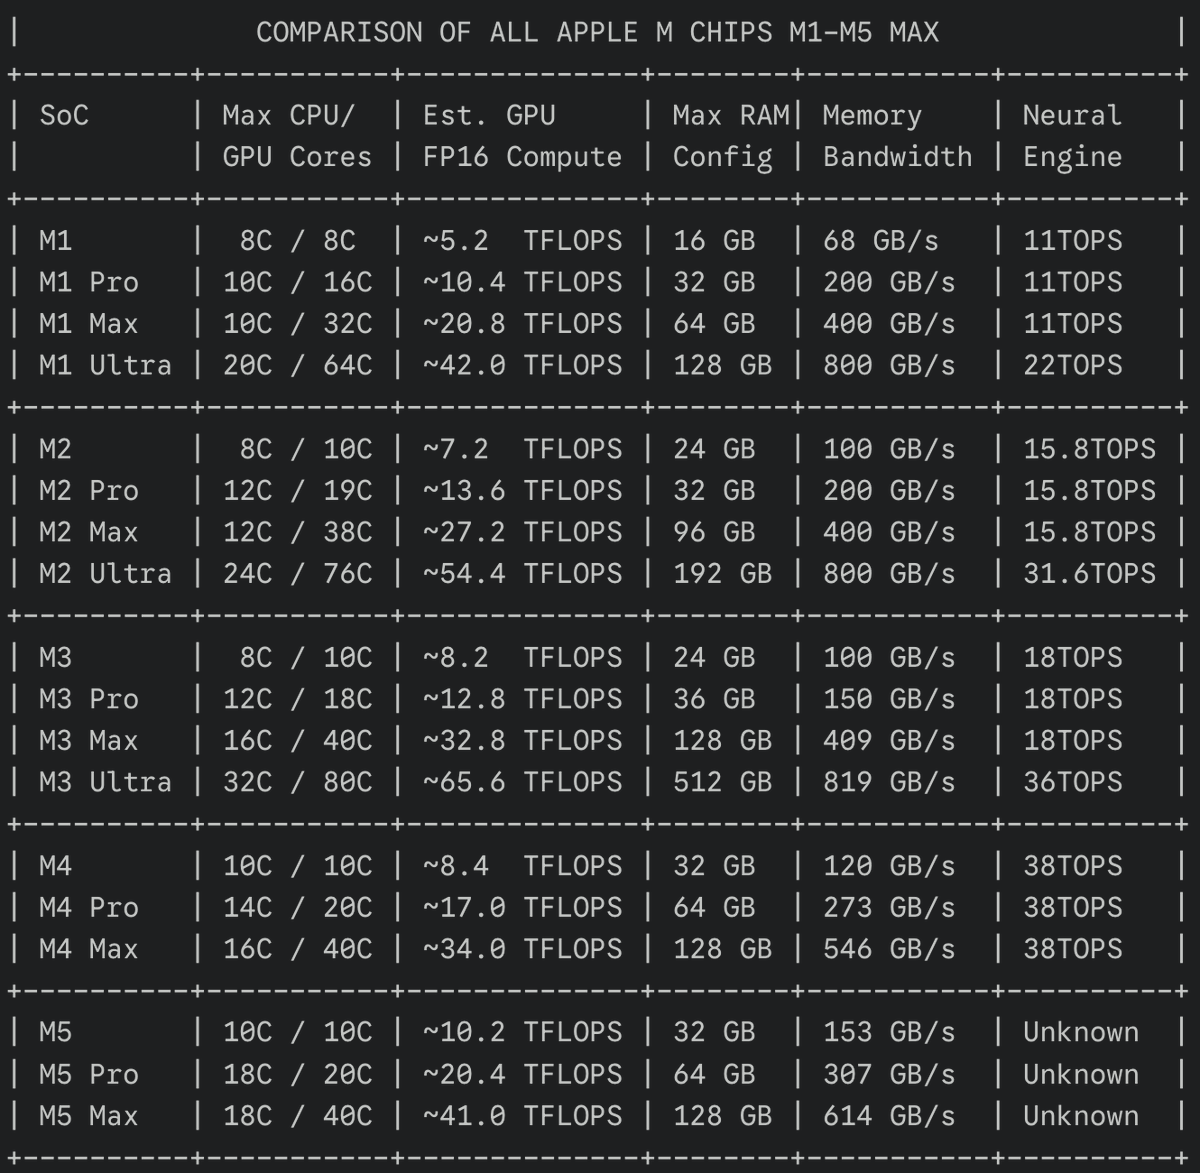Click the "~34.0 TFLOPS" value
Screen dimensions: 1200x1173
(x=522, y=949)
